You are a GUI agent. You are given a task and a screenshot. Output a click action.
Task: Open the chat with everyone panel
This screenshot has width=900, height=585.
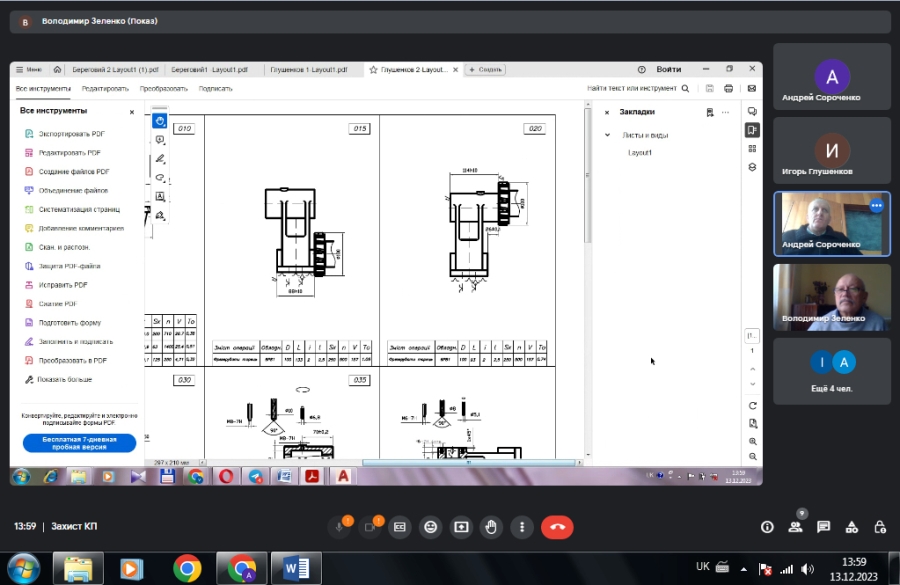[824, 526]
